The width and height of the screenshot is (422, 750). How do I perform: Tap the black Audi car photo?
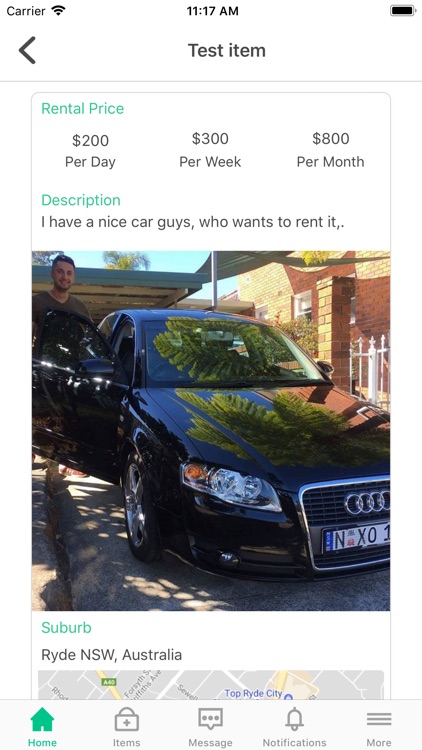[211, 430]
